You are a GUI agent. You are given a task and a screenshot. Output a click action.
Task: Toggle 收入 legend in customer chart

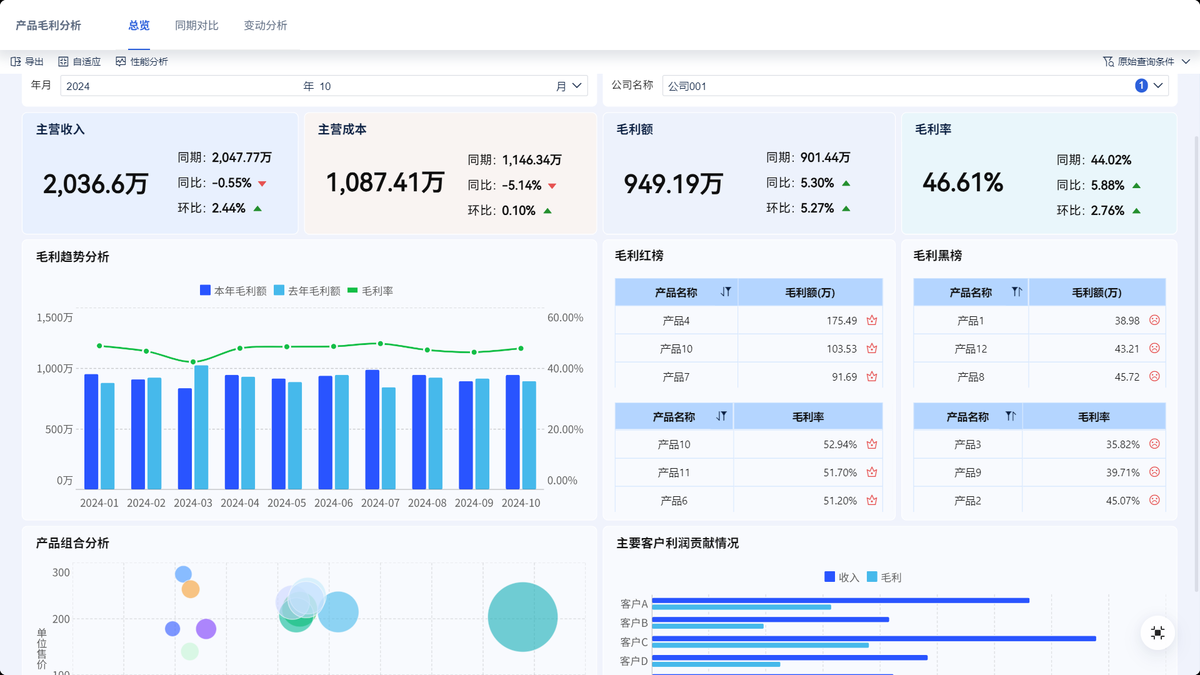(842, 577)
